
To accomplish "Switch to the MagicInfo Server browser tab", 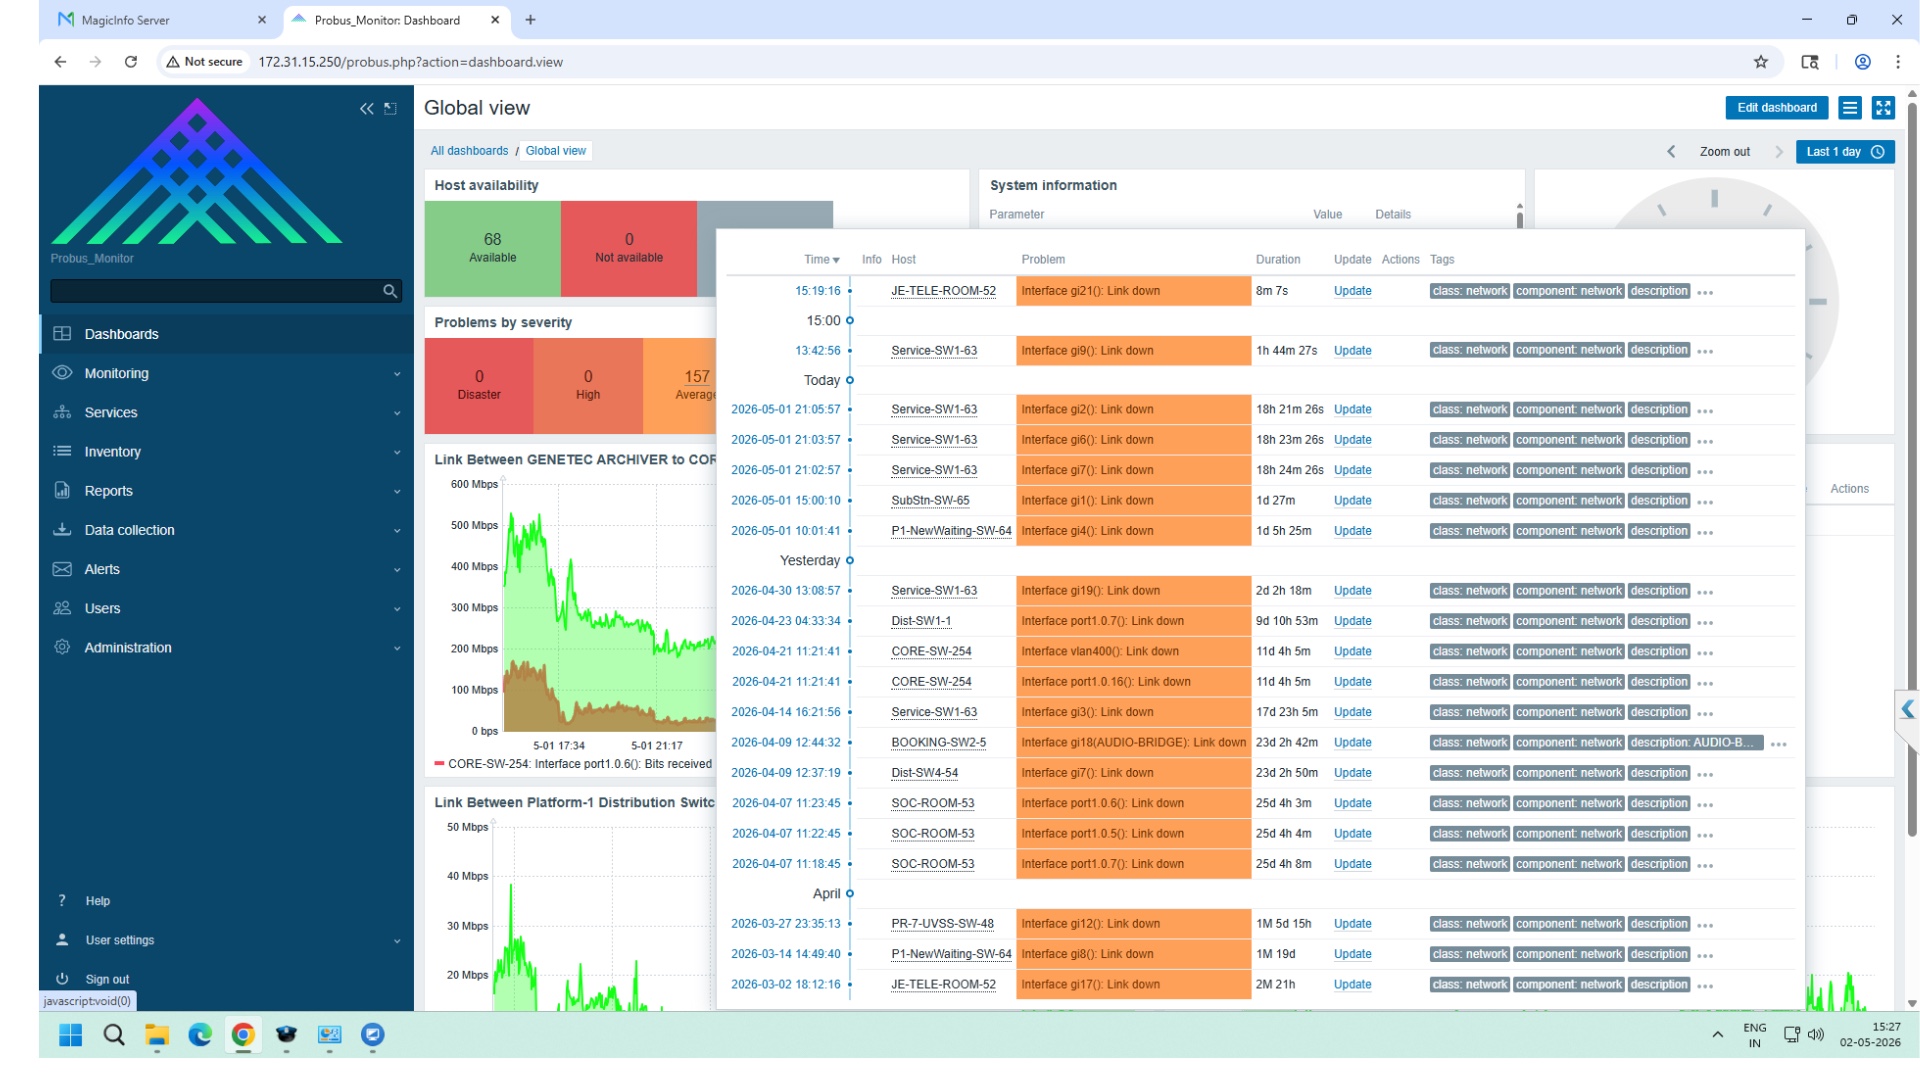I will click(x=160, y=20).
